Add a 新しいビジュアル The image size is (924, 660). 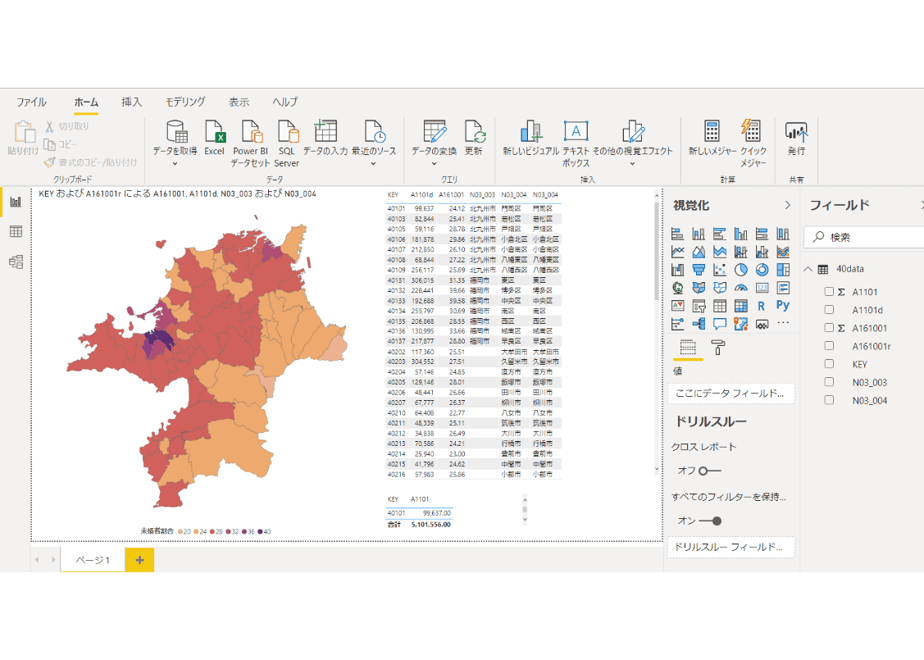pyautogui.click(x=531, y=138)
